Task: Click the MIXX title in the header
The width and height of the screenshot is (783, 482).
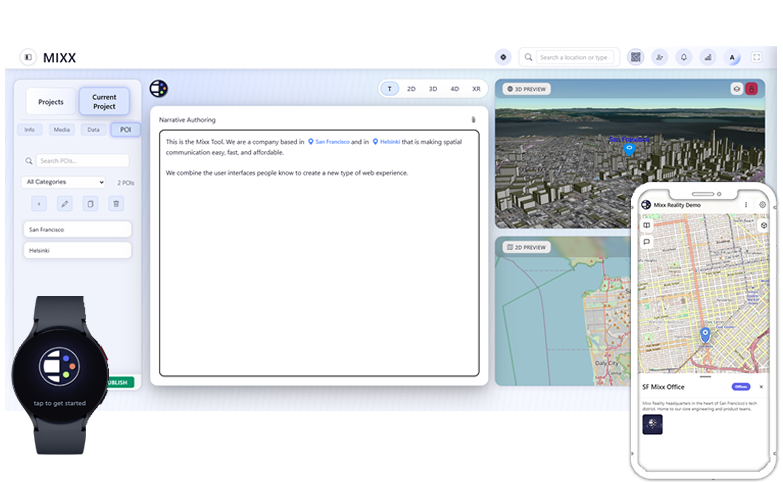Action: pyautogui.click(x=59, y=57)
